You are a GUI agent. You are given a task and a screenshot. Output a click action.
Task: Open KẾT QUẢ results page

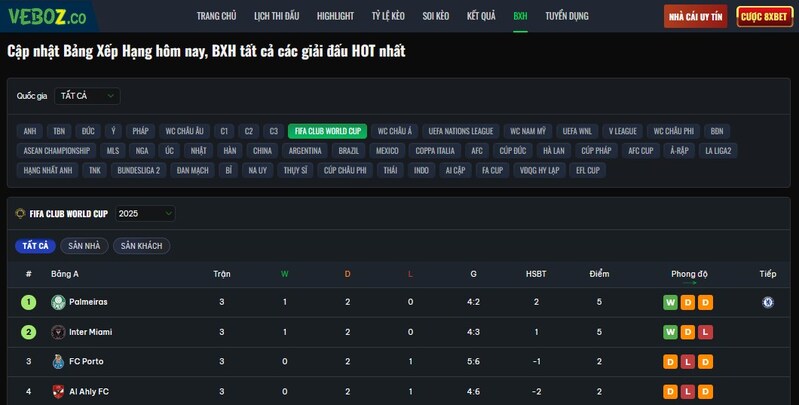[481, 16]
